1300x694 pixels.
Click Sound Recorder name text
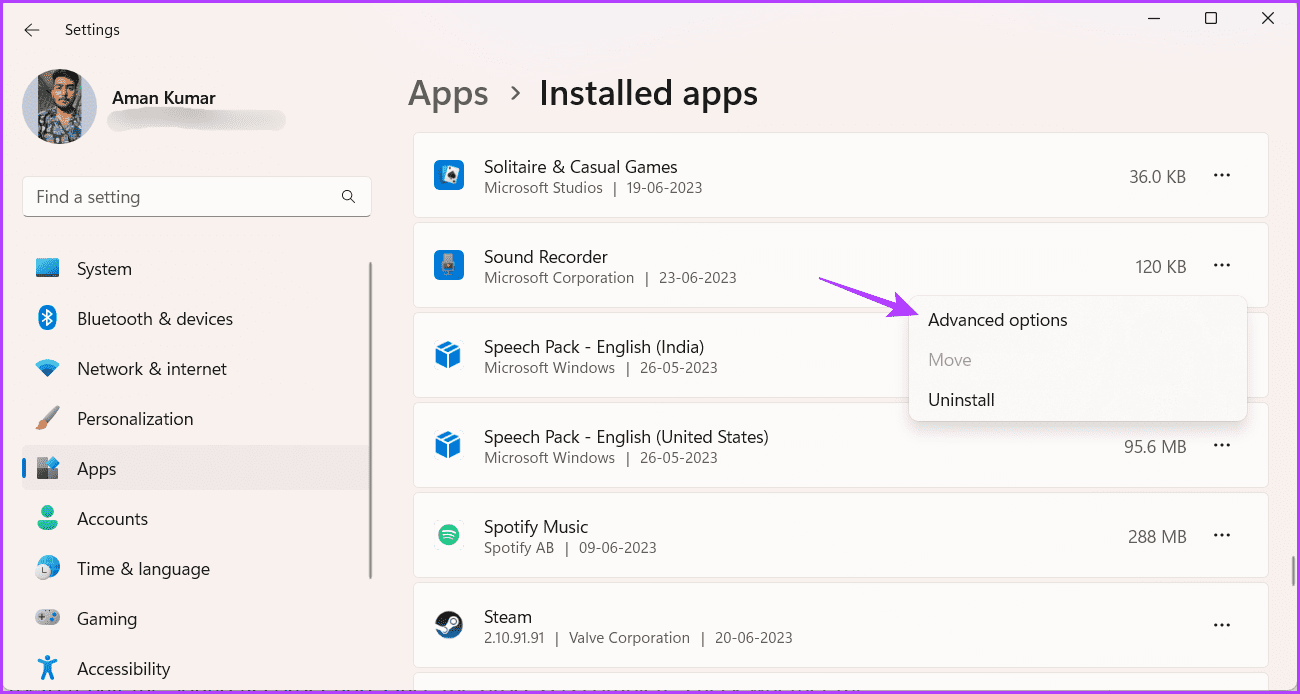546,257
